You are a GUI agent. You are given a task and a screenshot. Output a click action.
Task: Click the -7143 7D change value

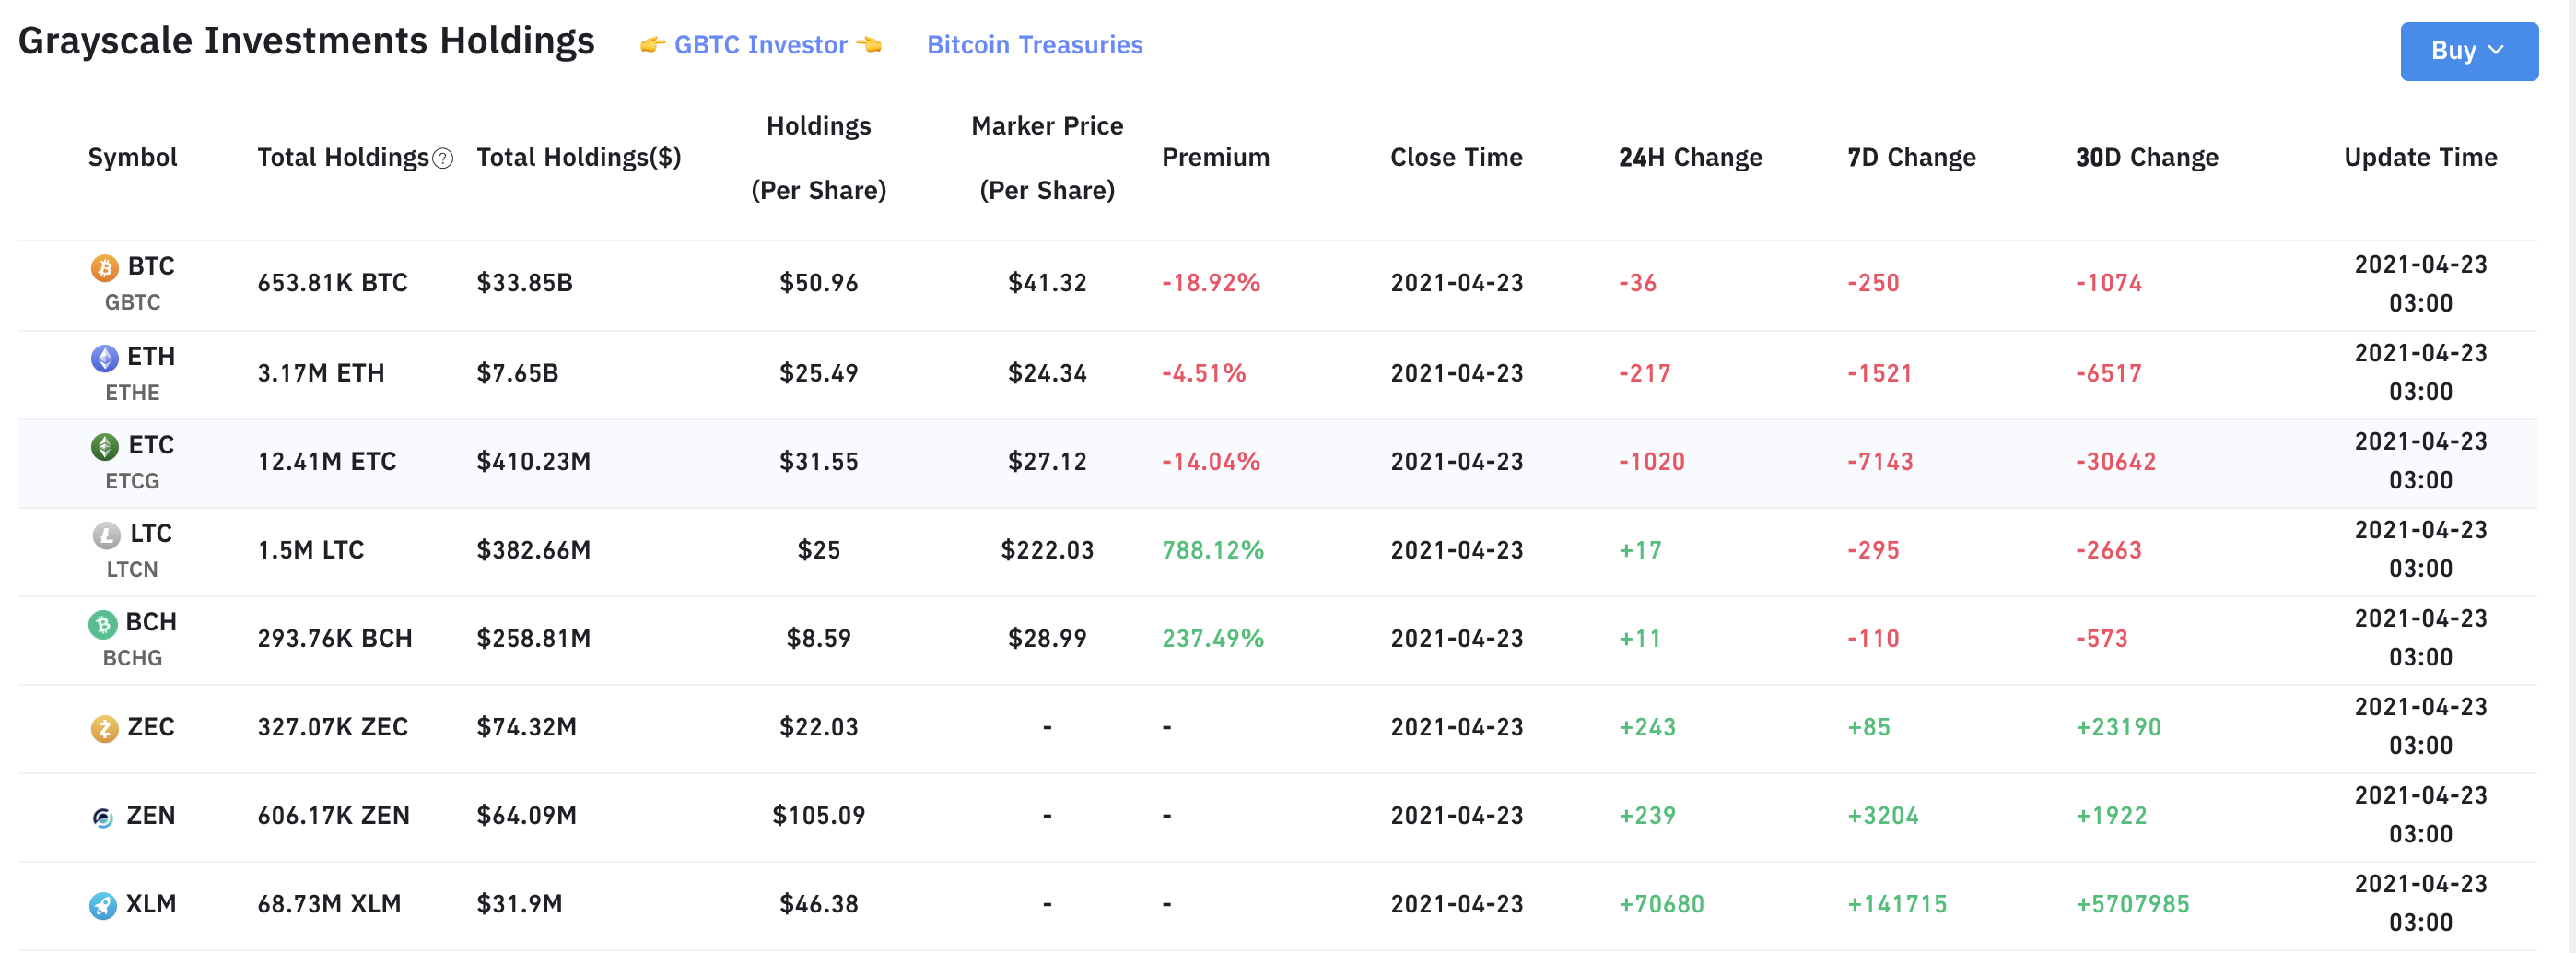coord(1880,461)
